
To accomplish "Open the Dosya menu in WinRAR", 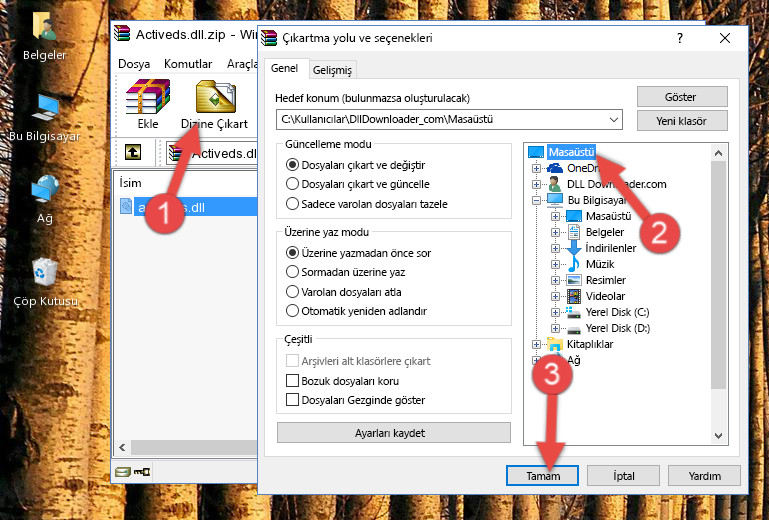I will (x=134, y=64).
